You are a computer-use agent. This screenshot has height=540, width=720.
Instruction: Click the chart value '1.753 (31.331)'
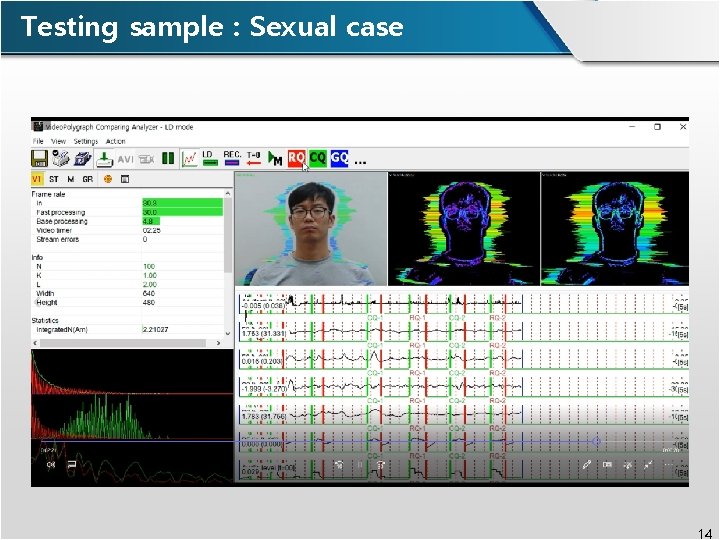264,334
